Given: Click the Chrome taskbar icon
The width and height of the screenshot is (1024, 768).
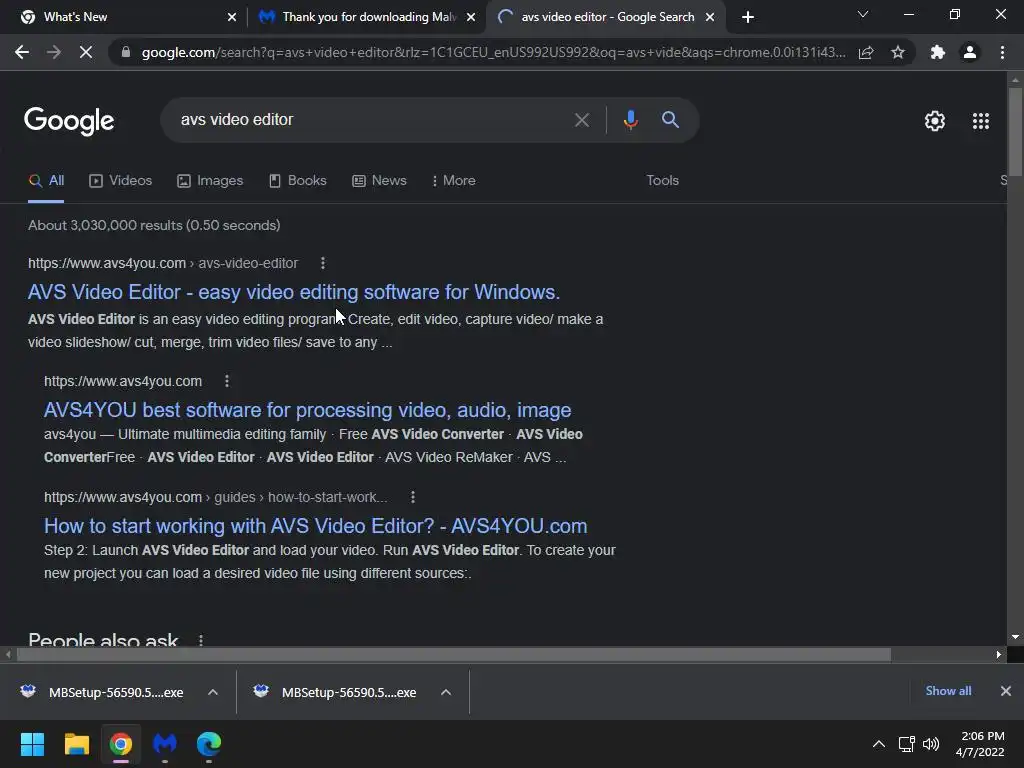Looking at the screenshot, I should 121,744.
